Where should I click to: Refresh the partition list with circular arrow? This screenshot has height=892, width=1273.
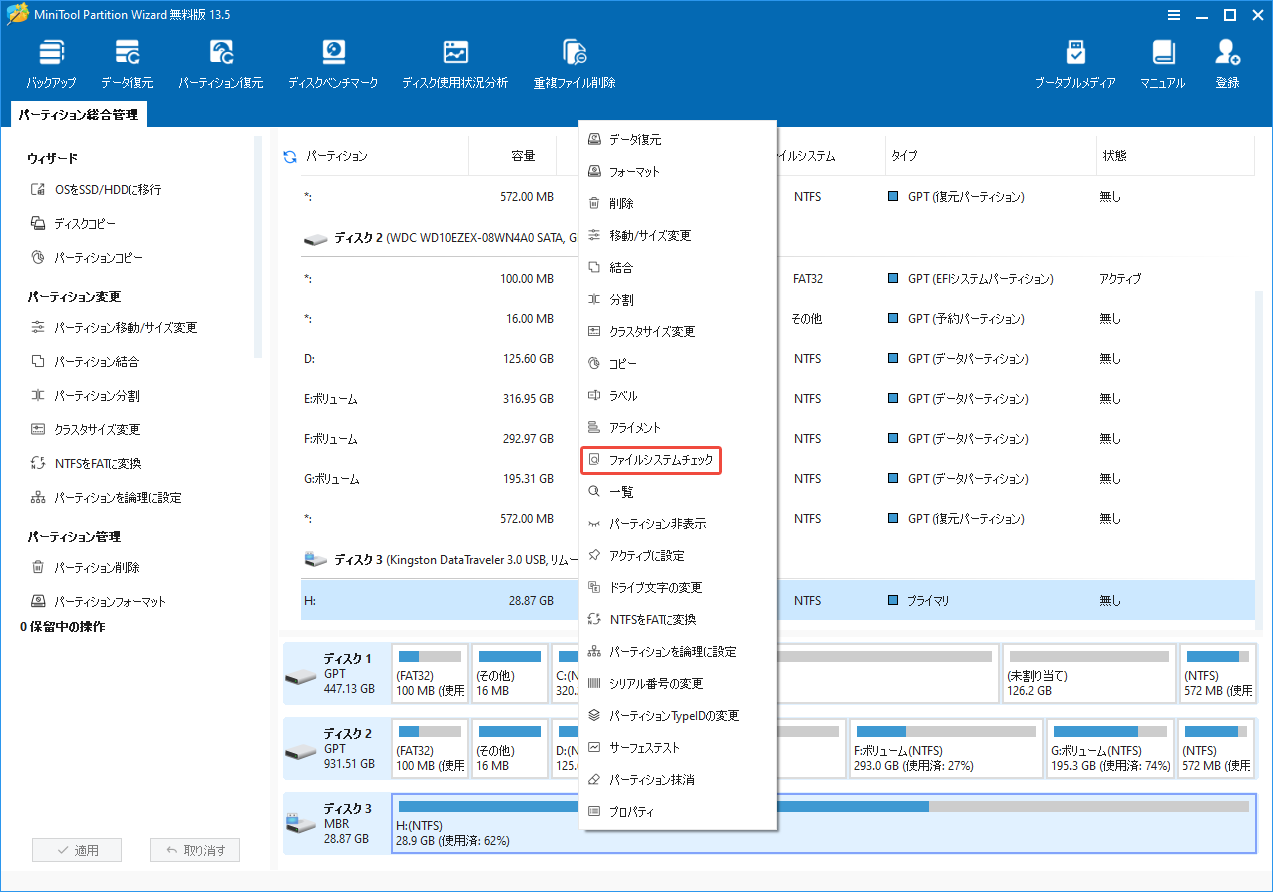[x=289, y=156]
